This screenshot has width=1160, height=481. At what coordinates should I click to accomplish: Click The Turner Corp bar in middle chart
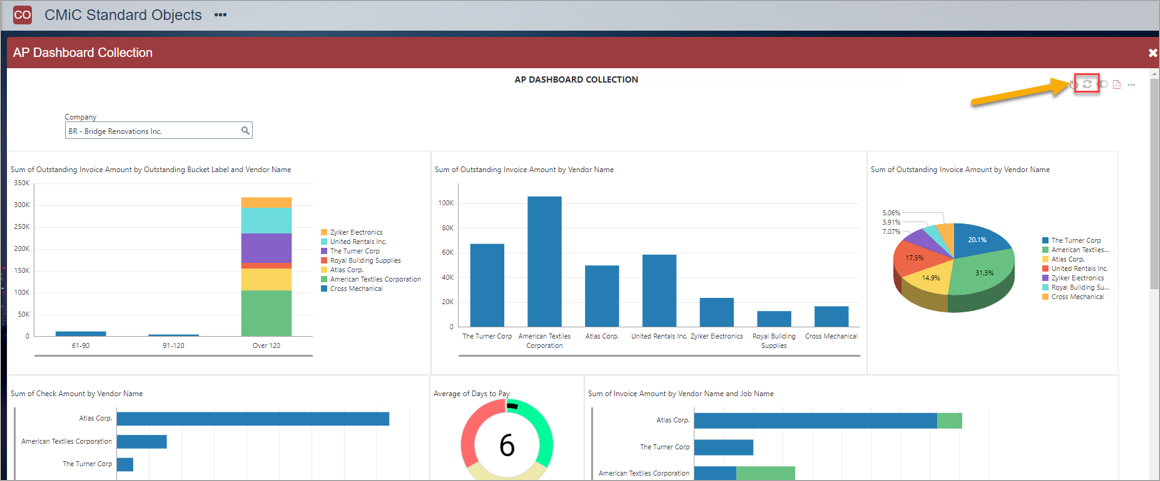tap(487, 285)
